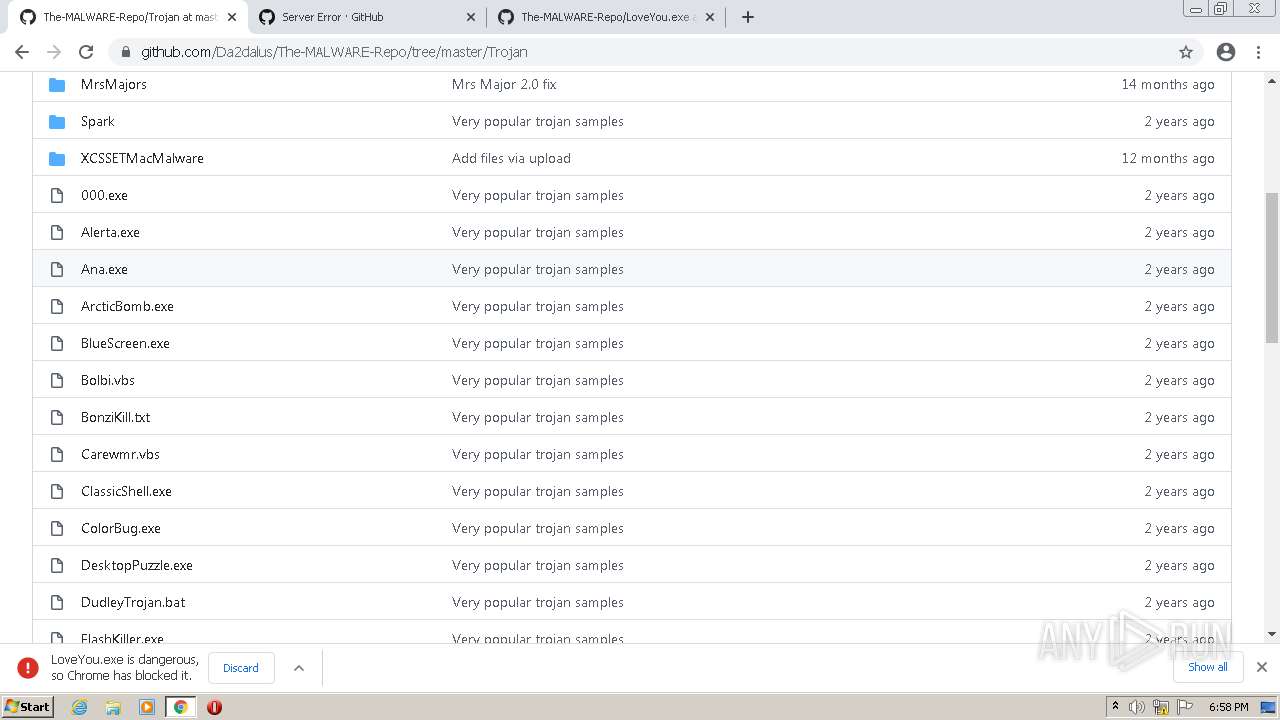Open the BonziKill.txt file

pos(116,417)
